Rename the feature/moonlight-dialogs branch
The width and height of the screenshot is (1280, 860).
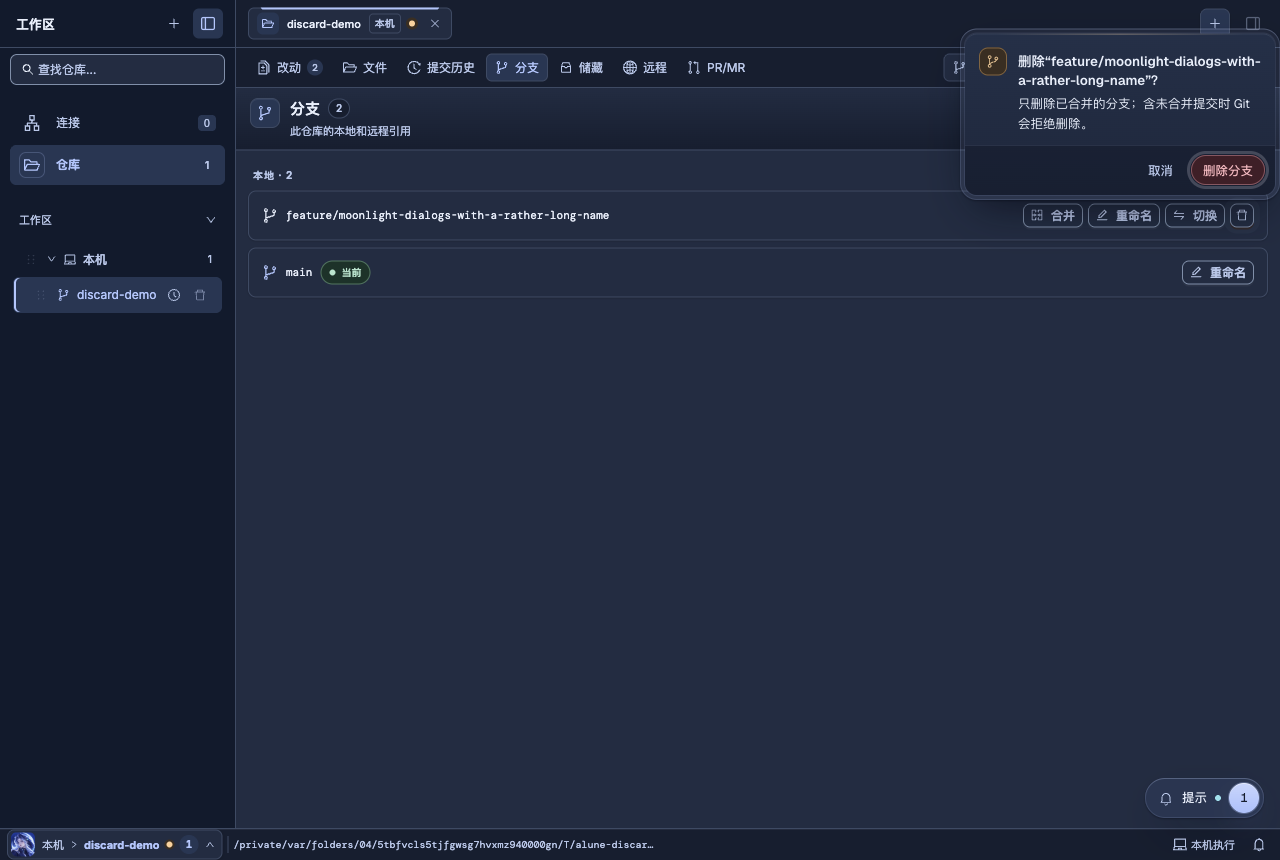click(x=1124, y=216)
